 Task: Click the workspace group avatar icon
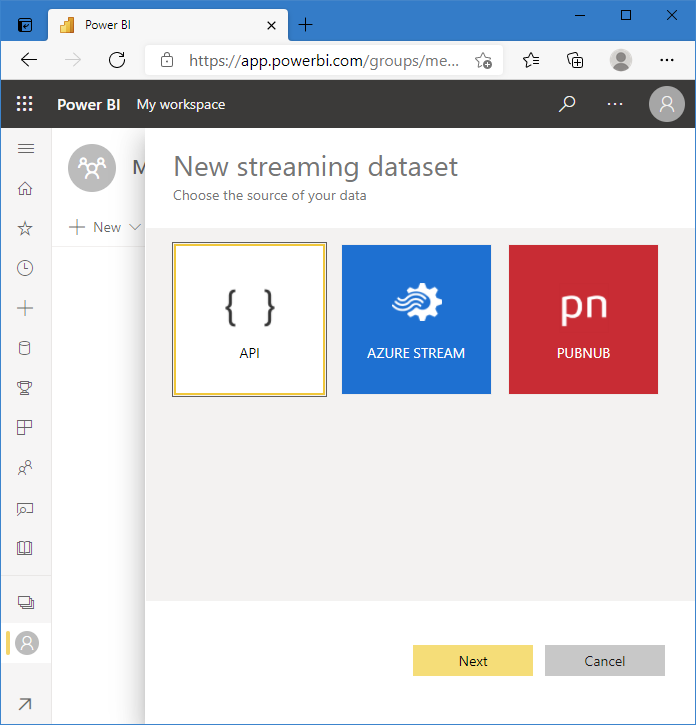92,168
